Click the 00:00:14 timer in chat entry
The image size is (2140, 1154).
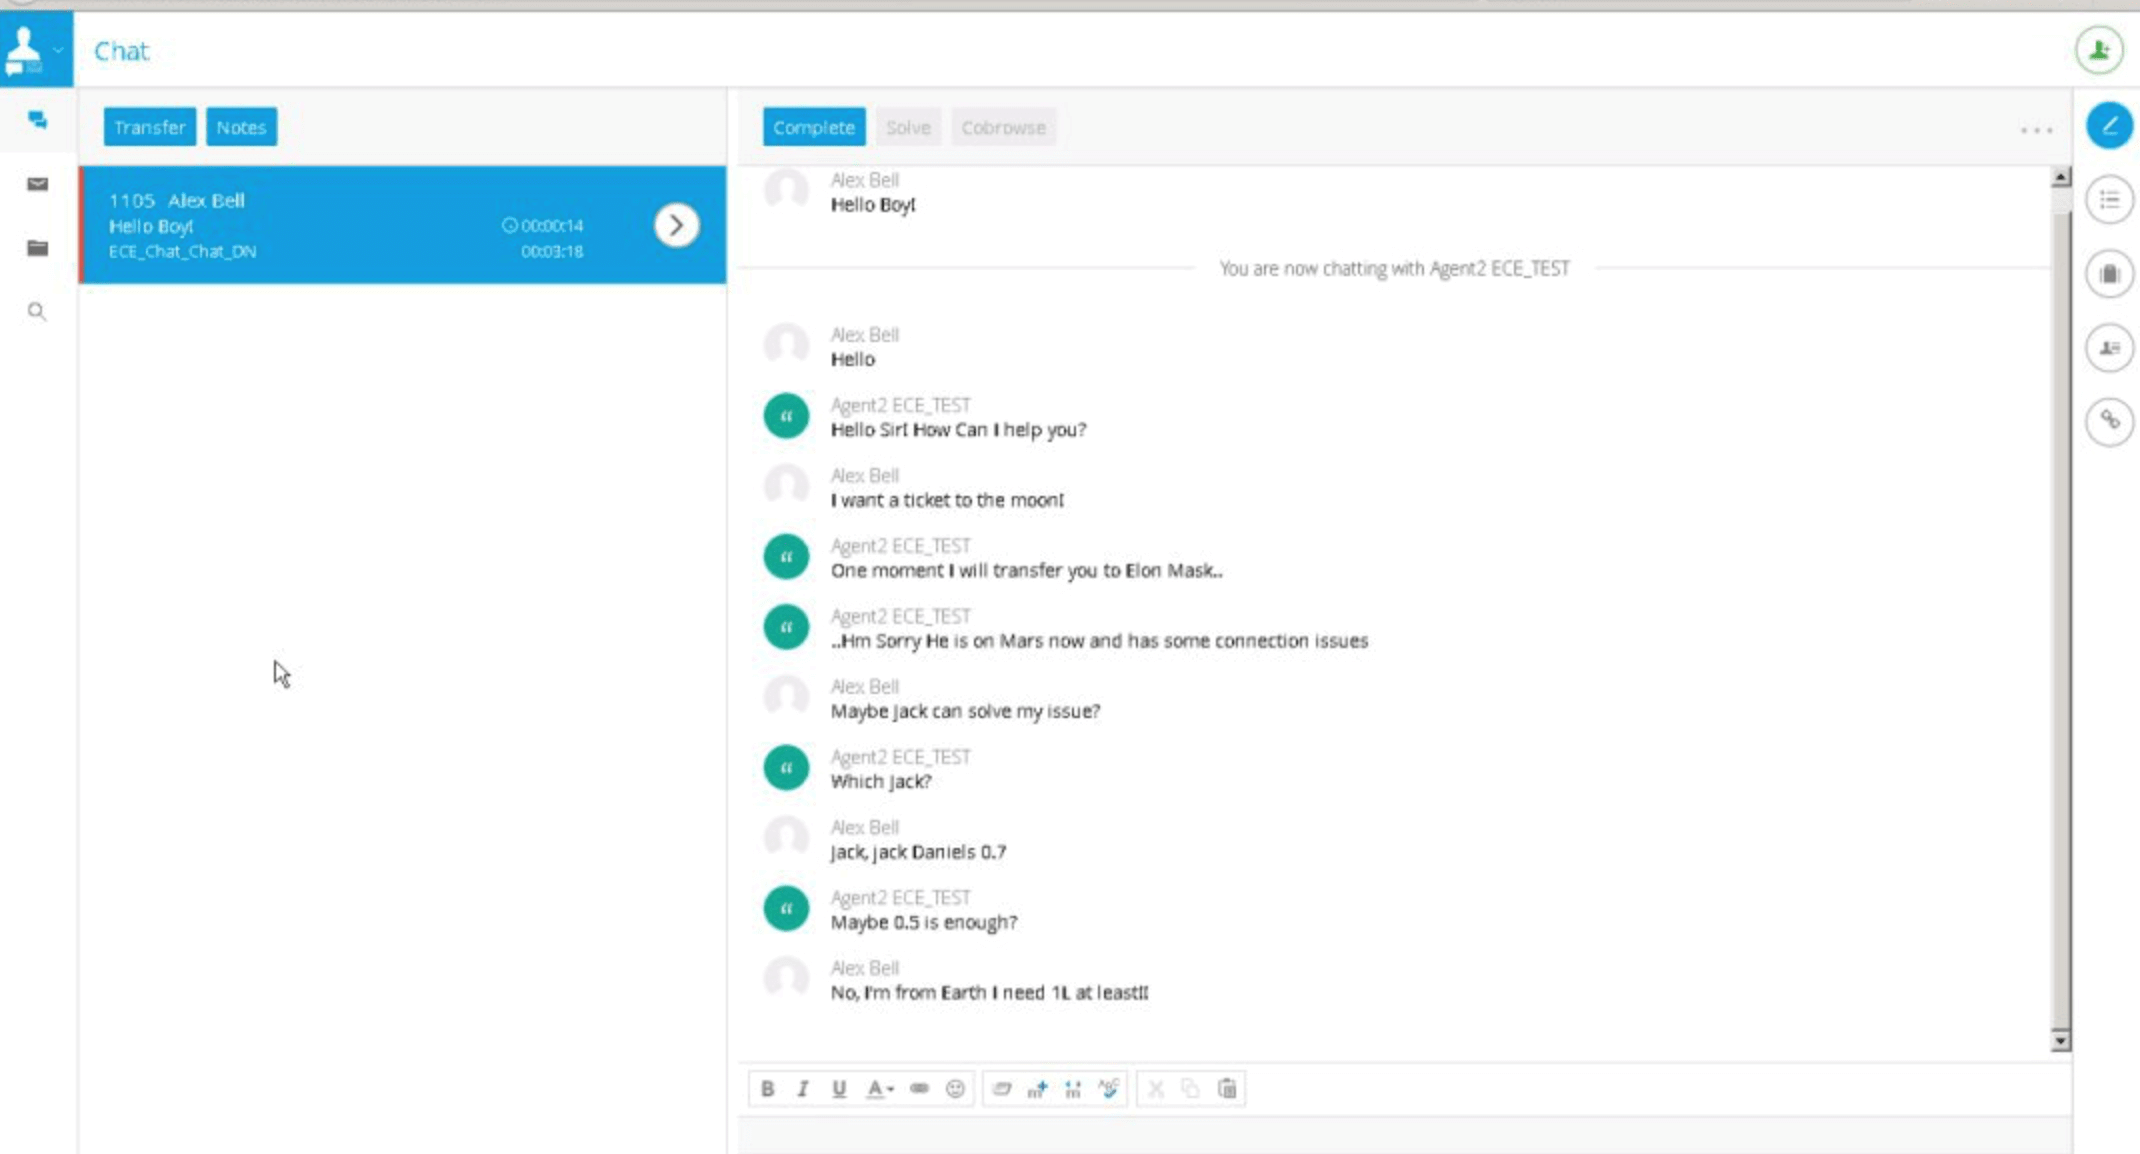[543, 226]
